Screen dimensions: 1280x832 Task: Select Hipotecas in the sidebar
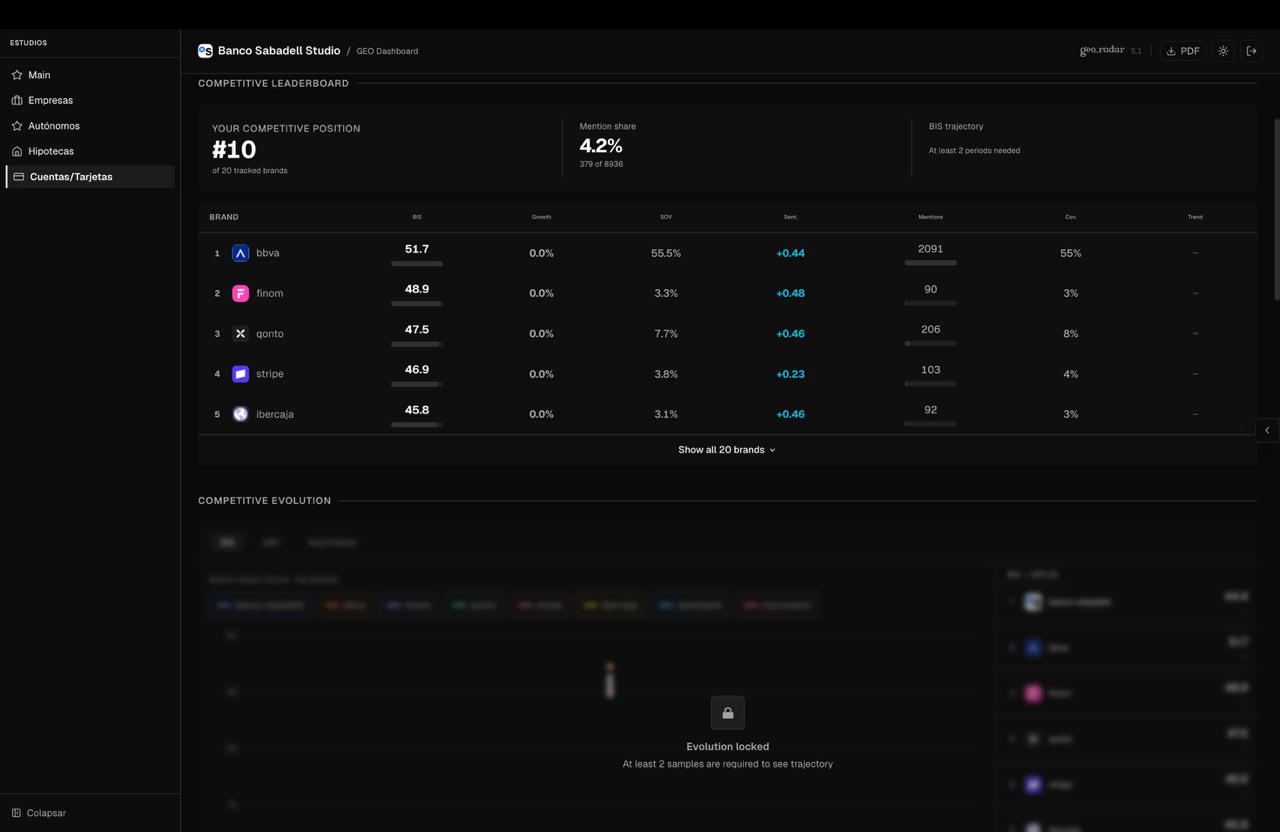50,151
